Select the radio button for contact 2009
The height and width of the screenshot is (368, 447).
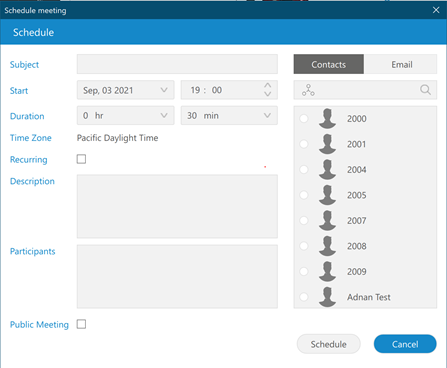pos(304,271)
